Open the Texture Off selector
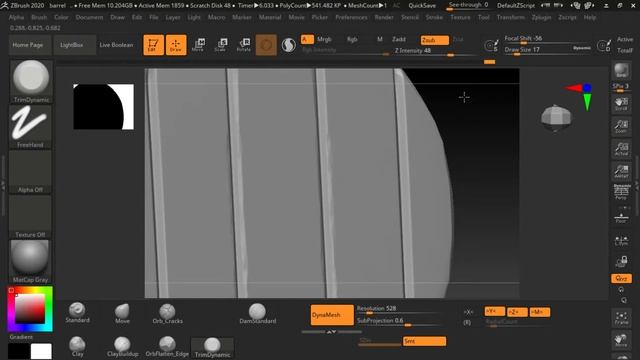 (x=31, y=217)
